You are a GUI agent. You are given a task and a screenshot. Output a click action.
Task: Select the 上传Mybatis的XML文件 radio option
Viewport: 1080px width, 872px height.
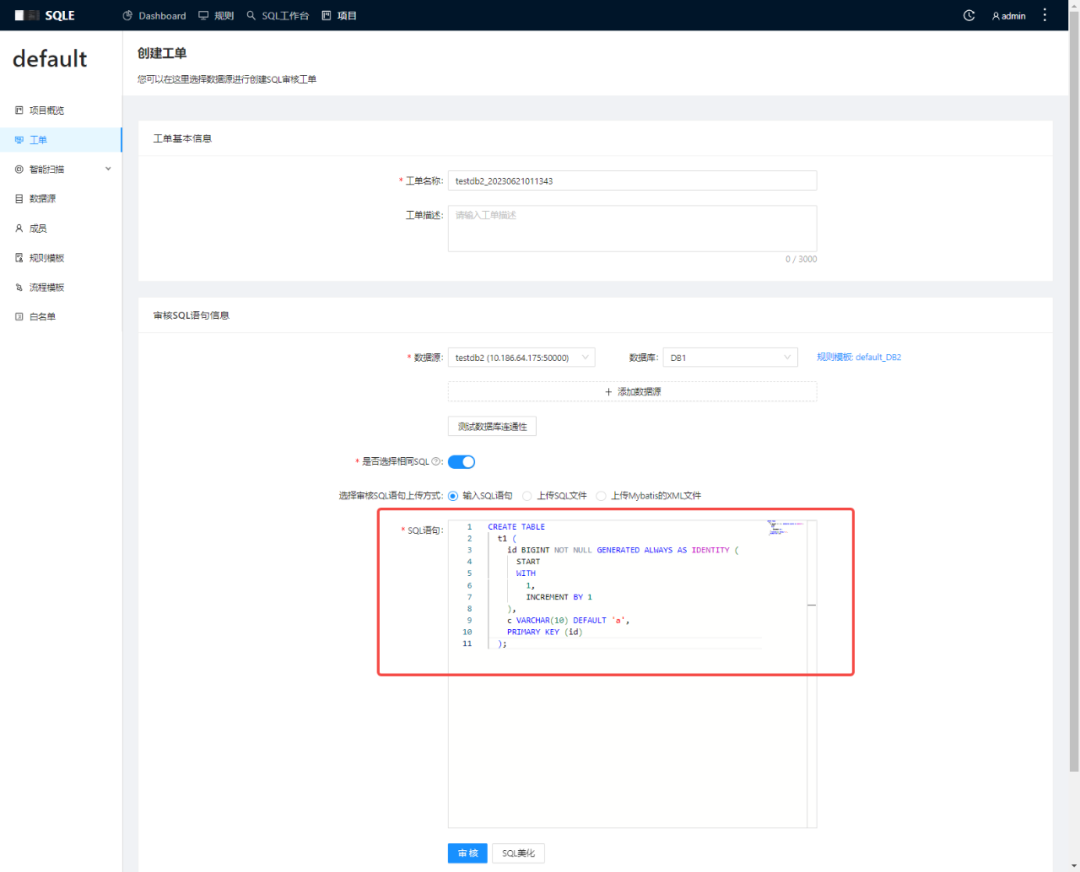(601, 496)
